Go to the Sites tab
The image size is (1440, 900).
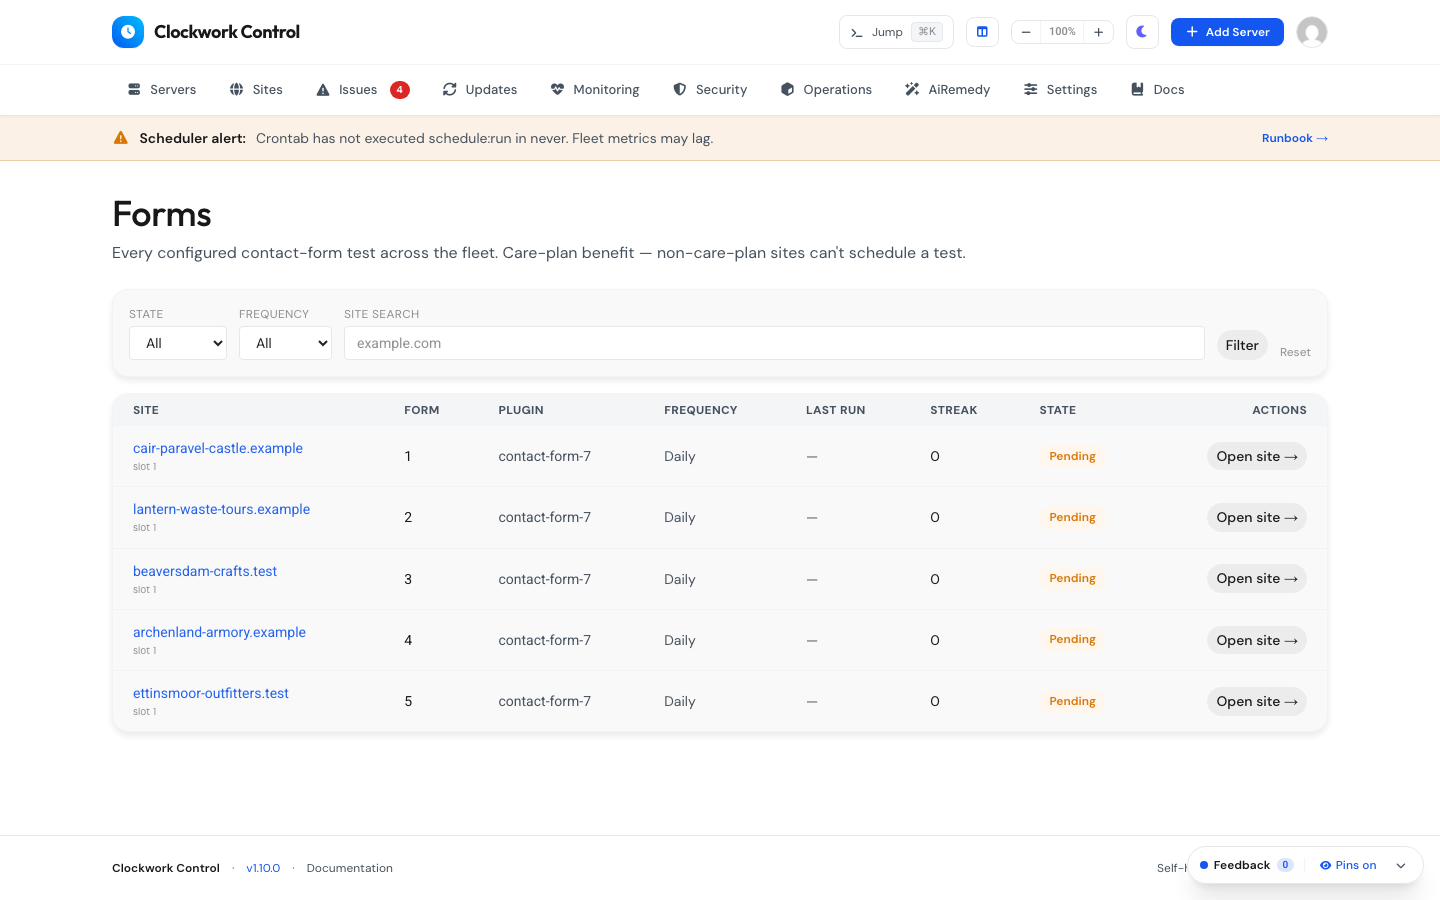(x=256, y=90)
